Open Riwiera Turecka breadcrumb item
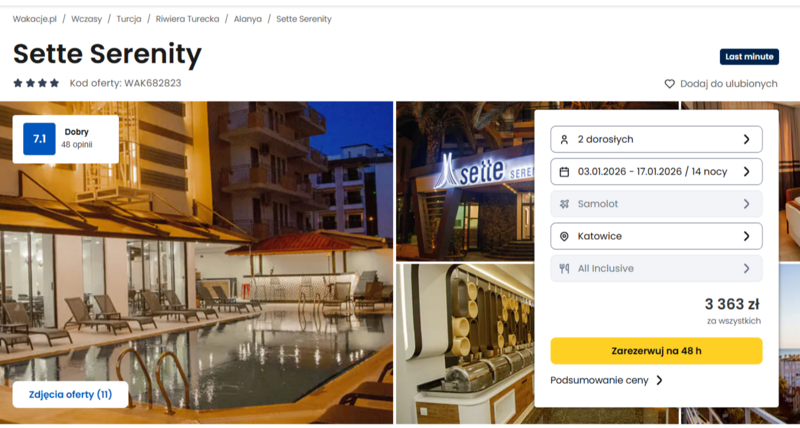 tap(187, 19)
